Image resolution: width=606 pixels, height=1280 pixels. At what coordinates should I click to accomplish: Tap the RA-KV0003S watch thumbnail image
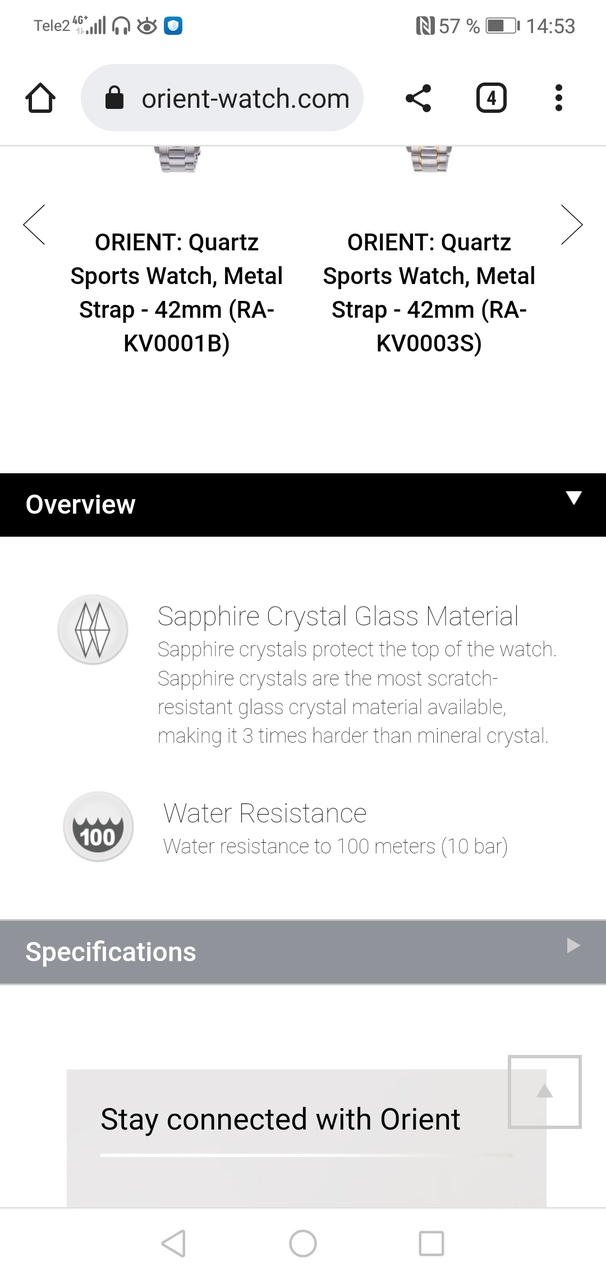point(429,160)
